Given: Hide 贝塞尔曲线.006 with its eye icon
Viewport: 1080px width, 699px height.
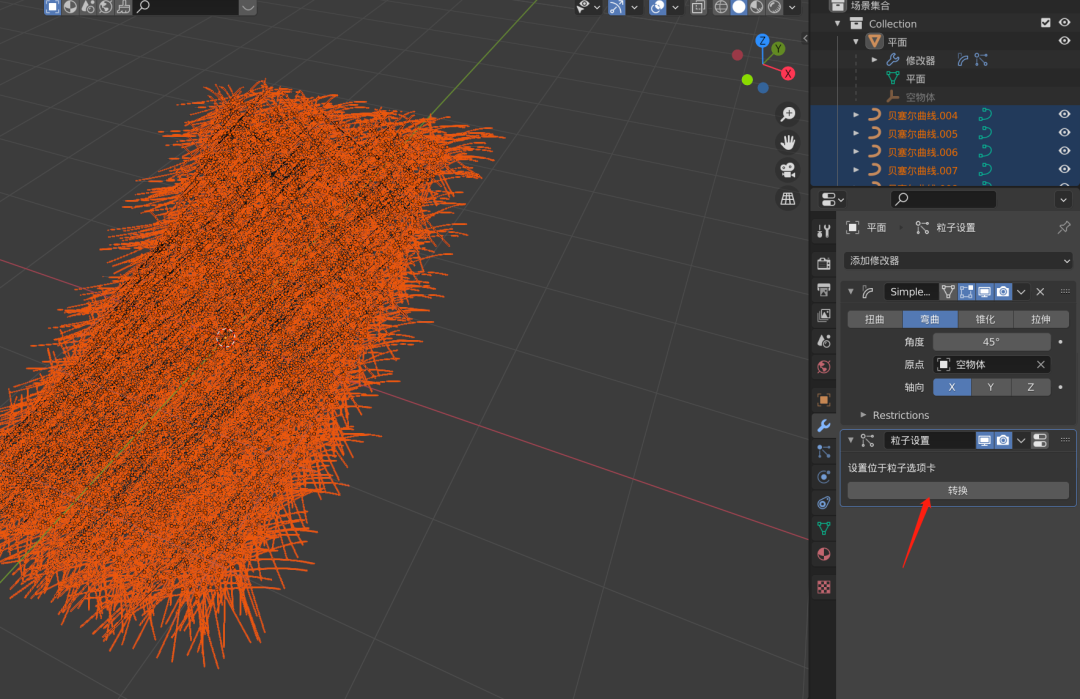Looking at the screenshot, I should [1064, 151].
